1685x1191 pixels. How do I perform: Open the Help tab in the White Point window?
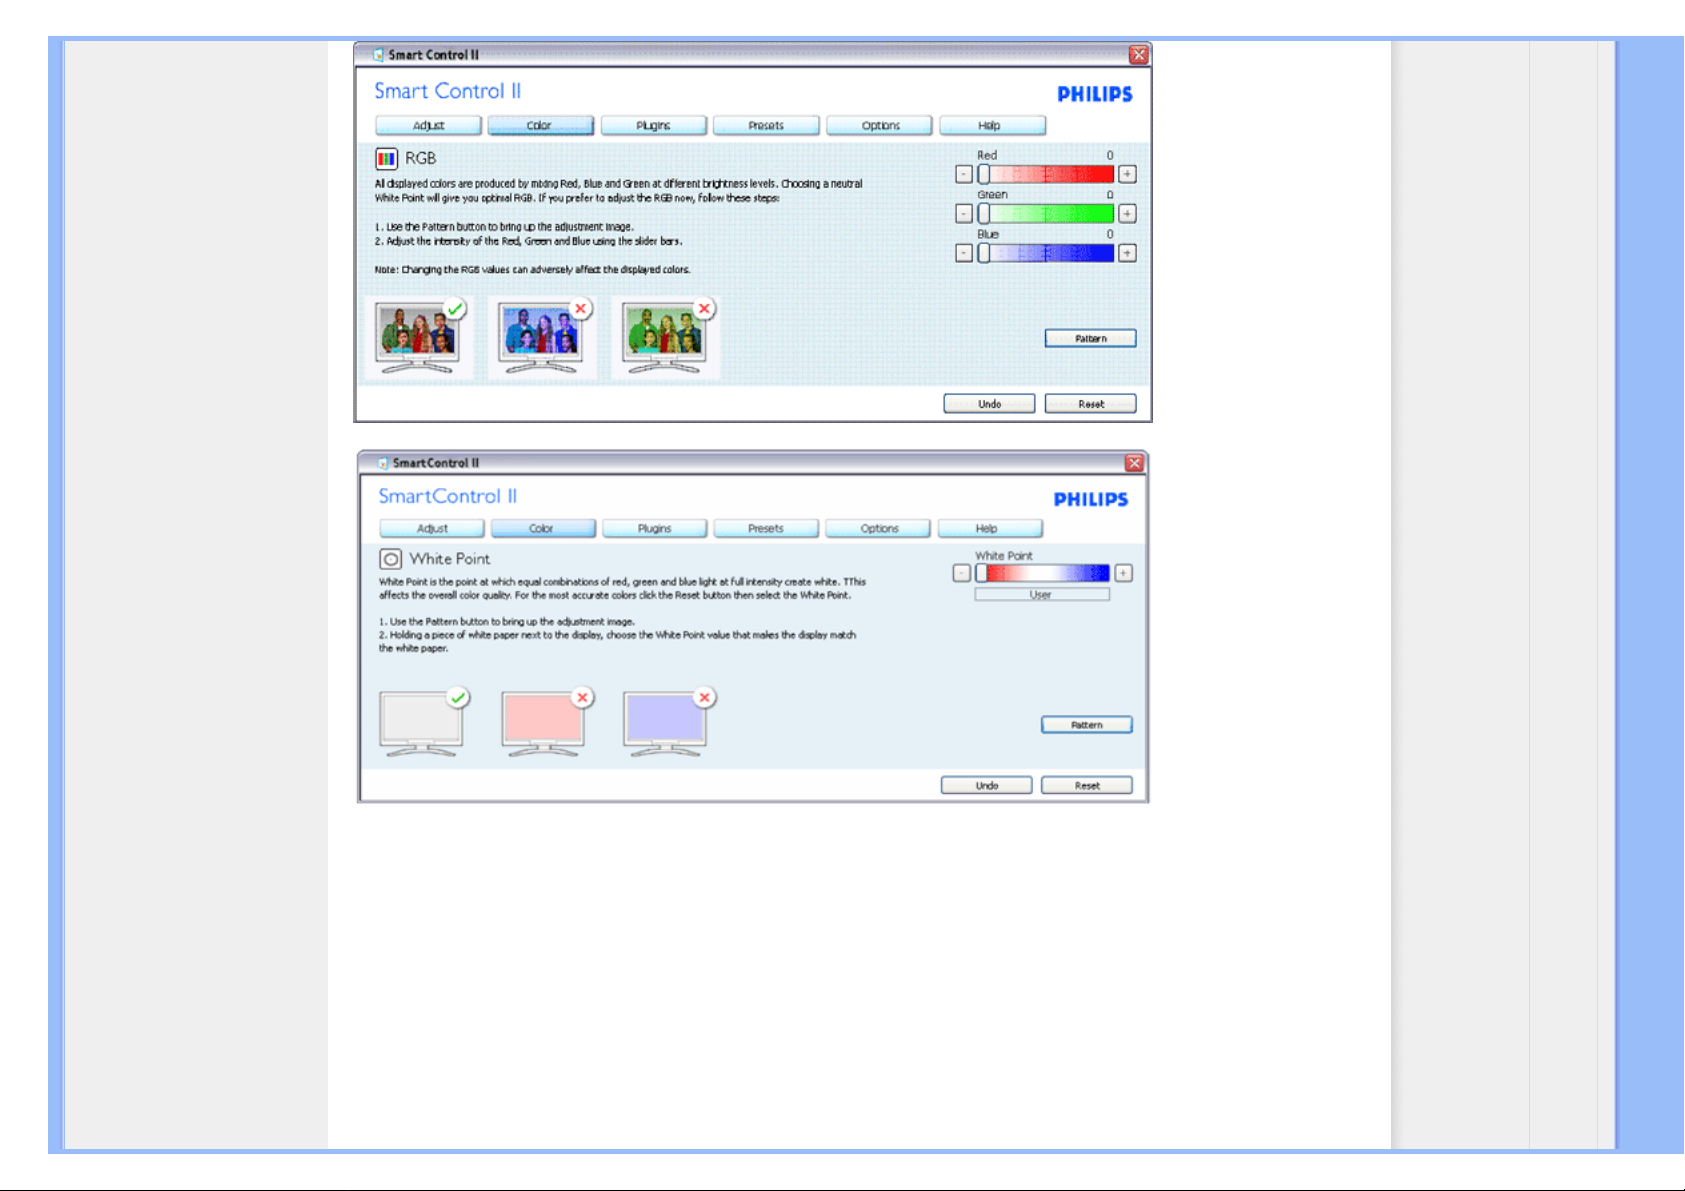[988, 529]
